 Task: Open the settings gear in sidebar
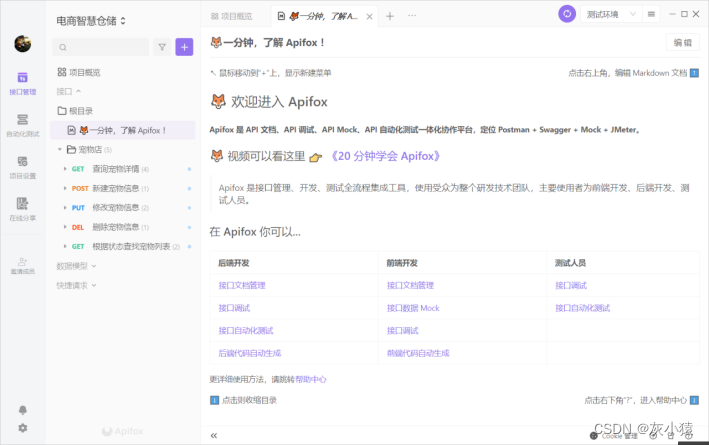coord(23,428)
